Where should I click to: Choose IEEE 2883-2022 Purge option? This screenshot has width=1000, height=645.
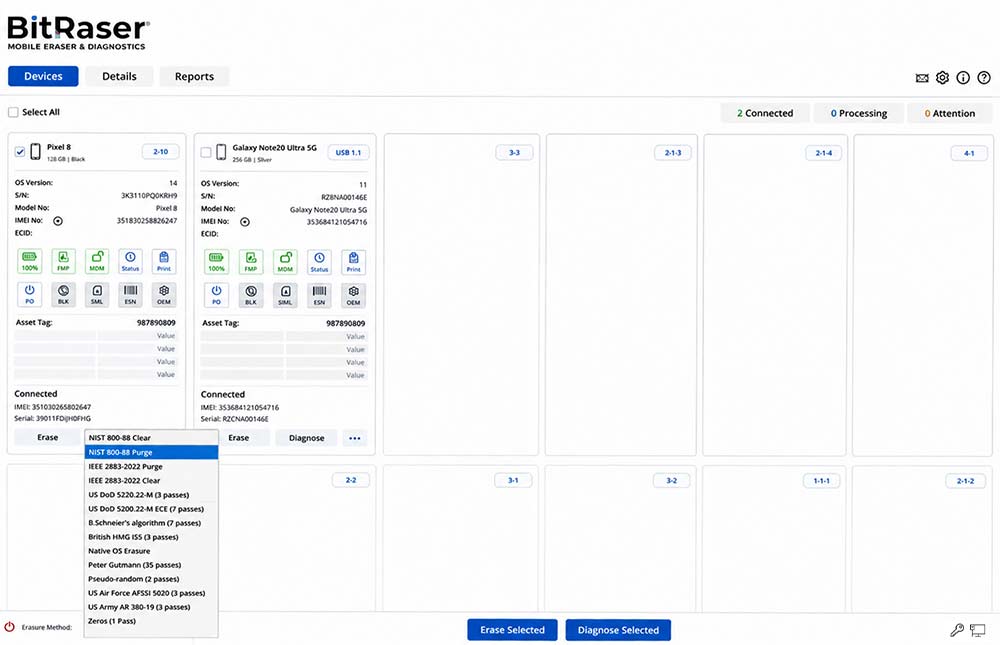click(x=151, y=466)
